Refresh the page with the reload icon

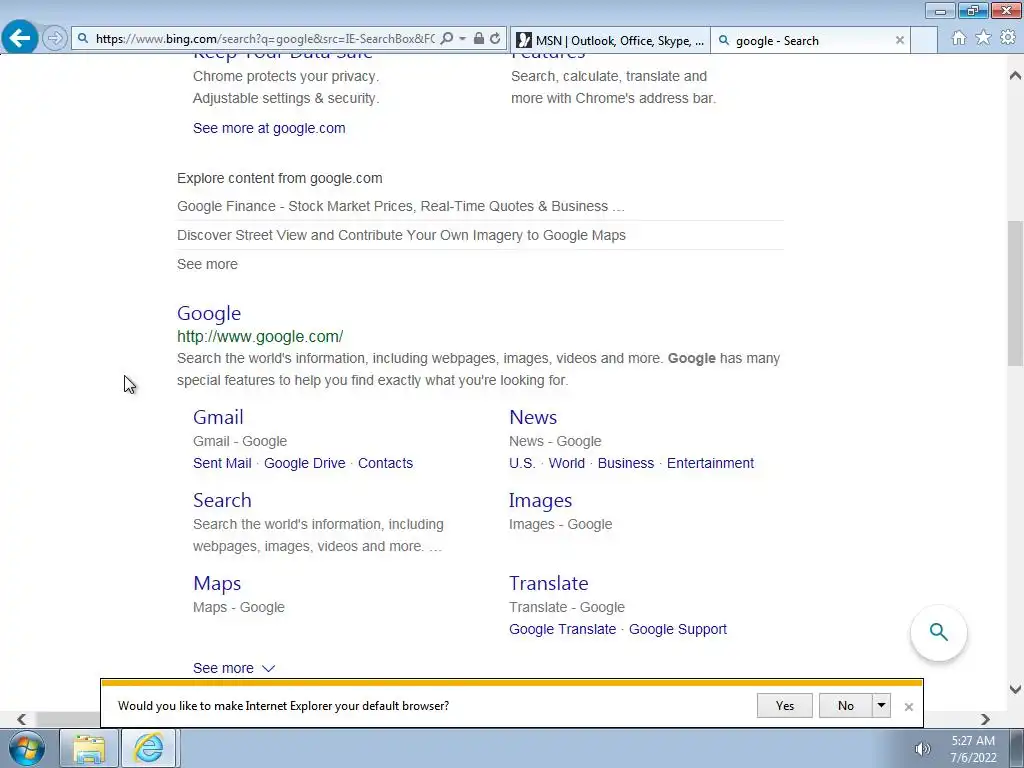495,39
